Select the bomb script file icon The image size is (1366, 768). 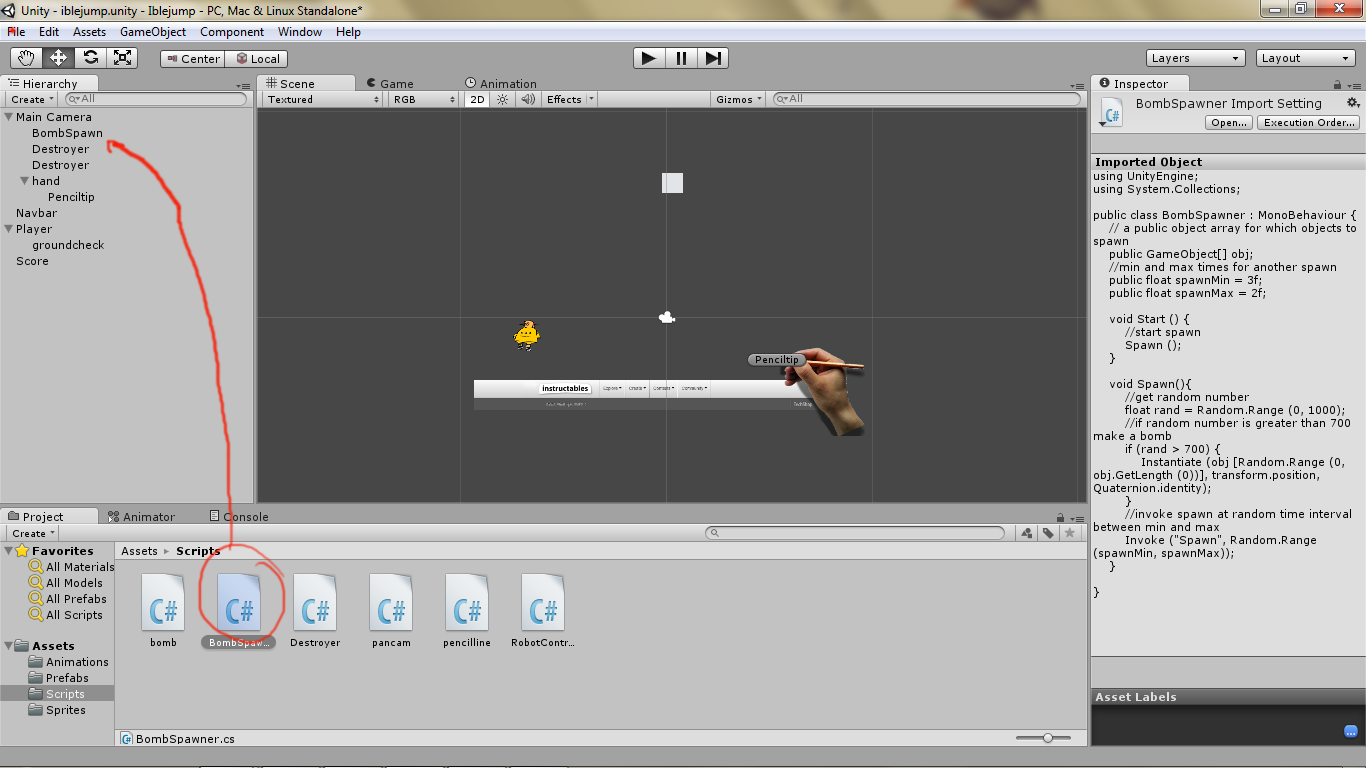click(x=163, y=602)
